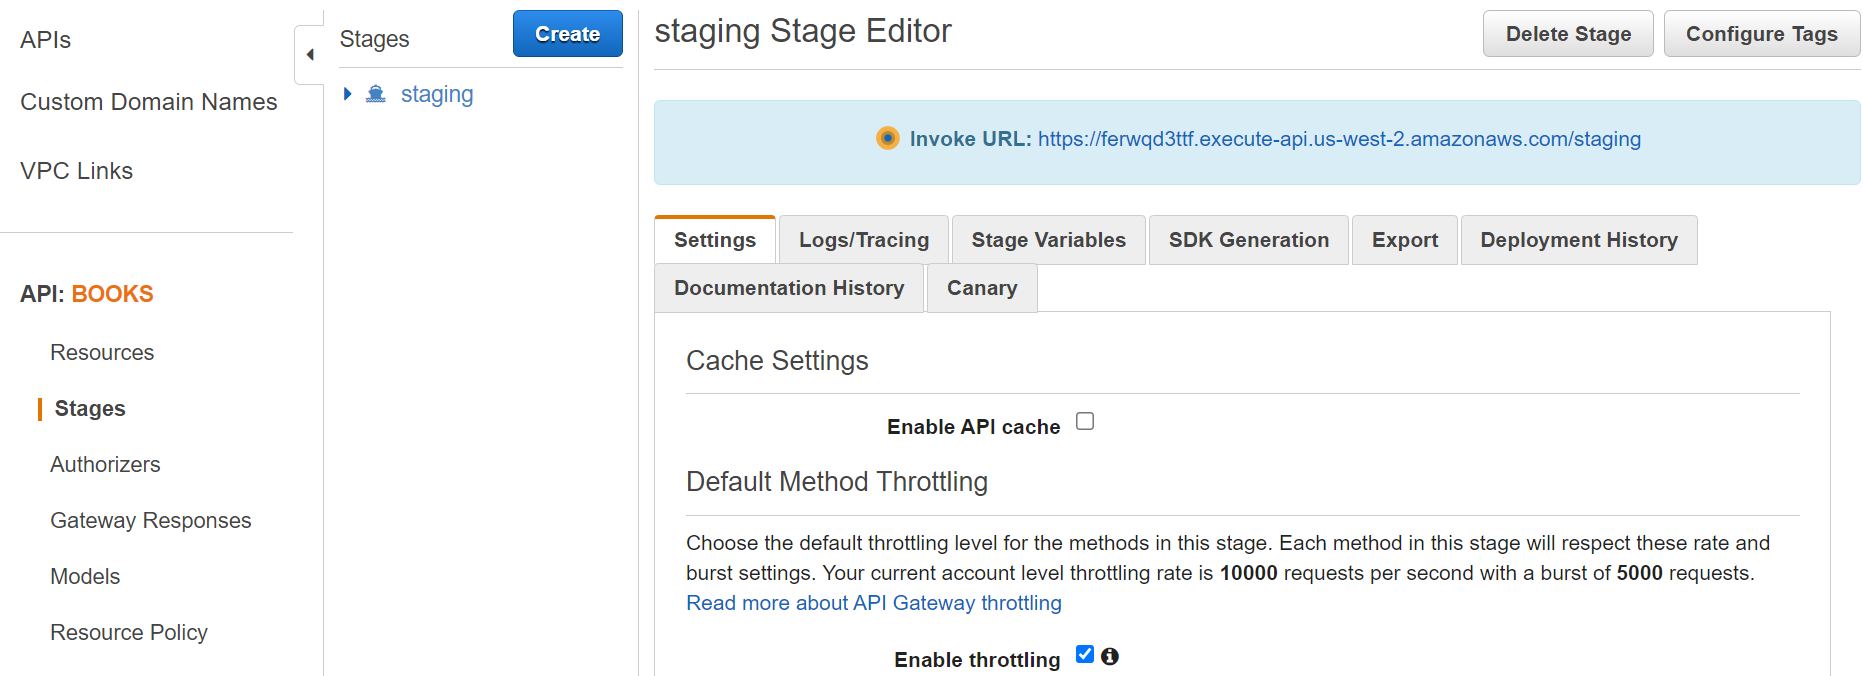The width and height of the screenshot is (1863, 676).
Task: Click the info icon beside Enable throttling
Action: pos(1110,656)
